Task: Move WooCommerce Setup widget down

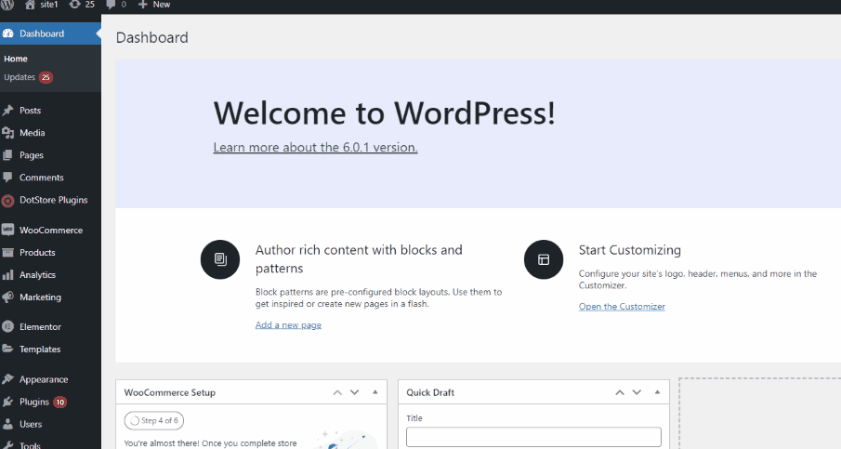Action: click(x=355, y=393)
